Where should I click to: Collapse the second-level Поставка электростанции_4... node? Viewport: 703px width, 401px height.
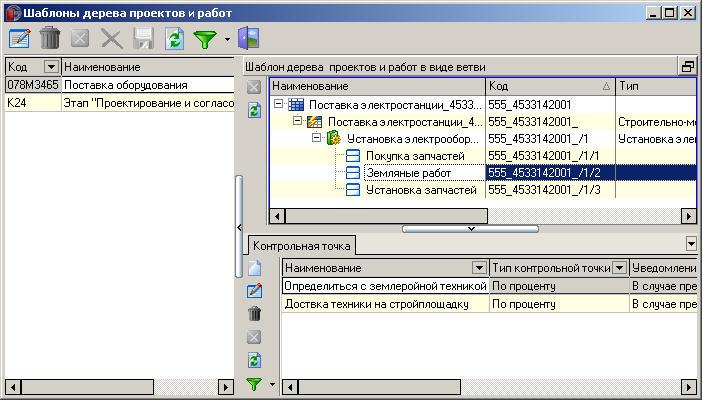[x=297, y=121]
